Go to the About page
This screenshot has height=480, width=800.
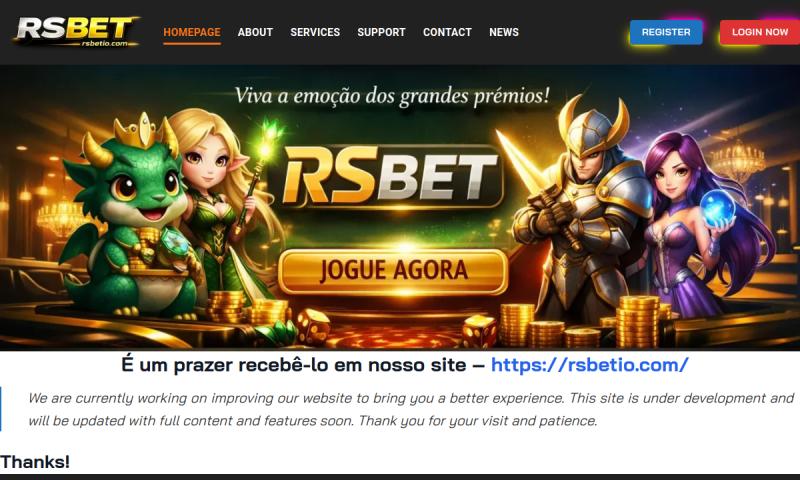(x=255, y=32)
